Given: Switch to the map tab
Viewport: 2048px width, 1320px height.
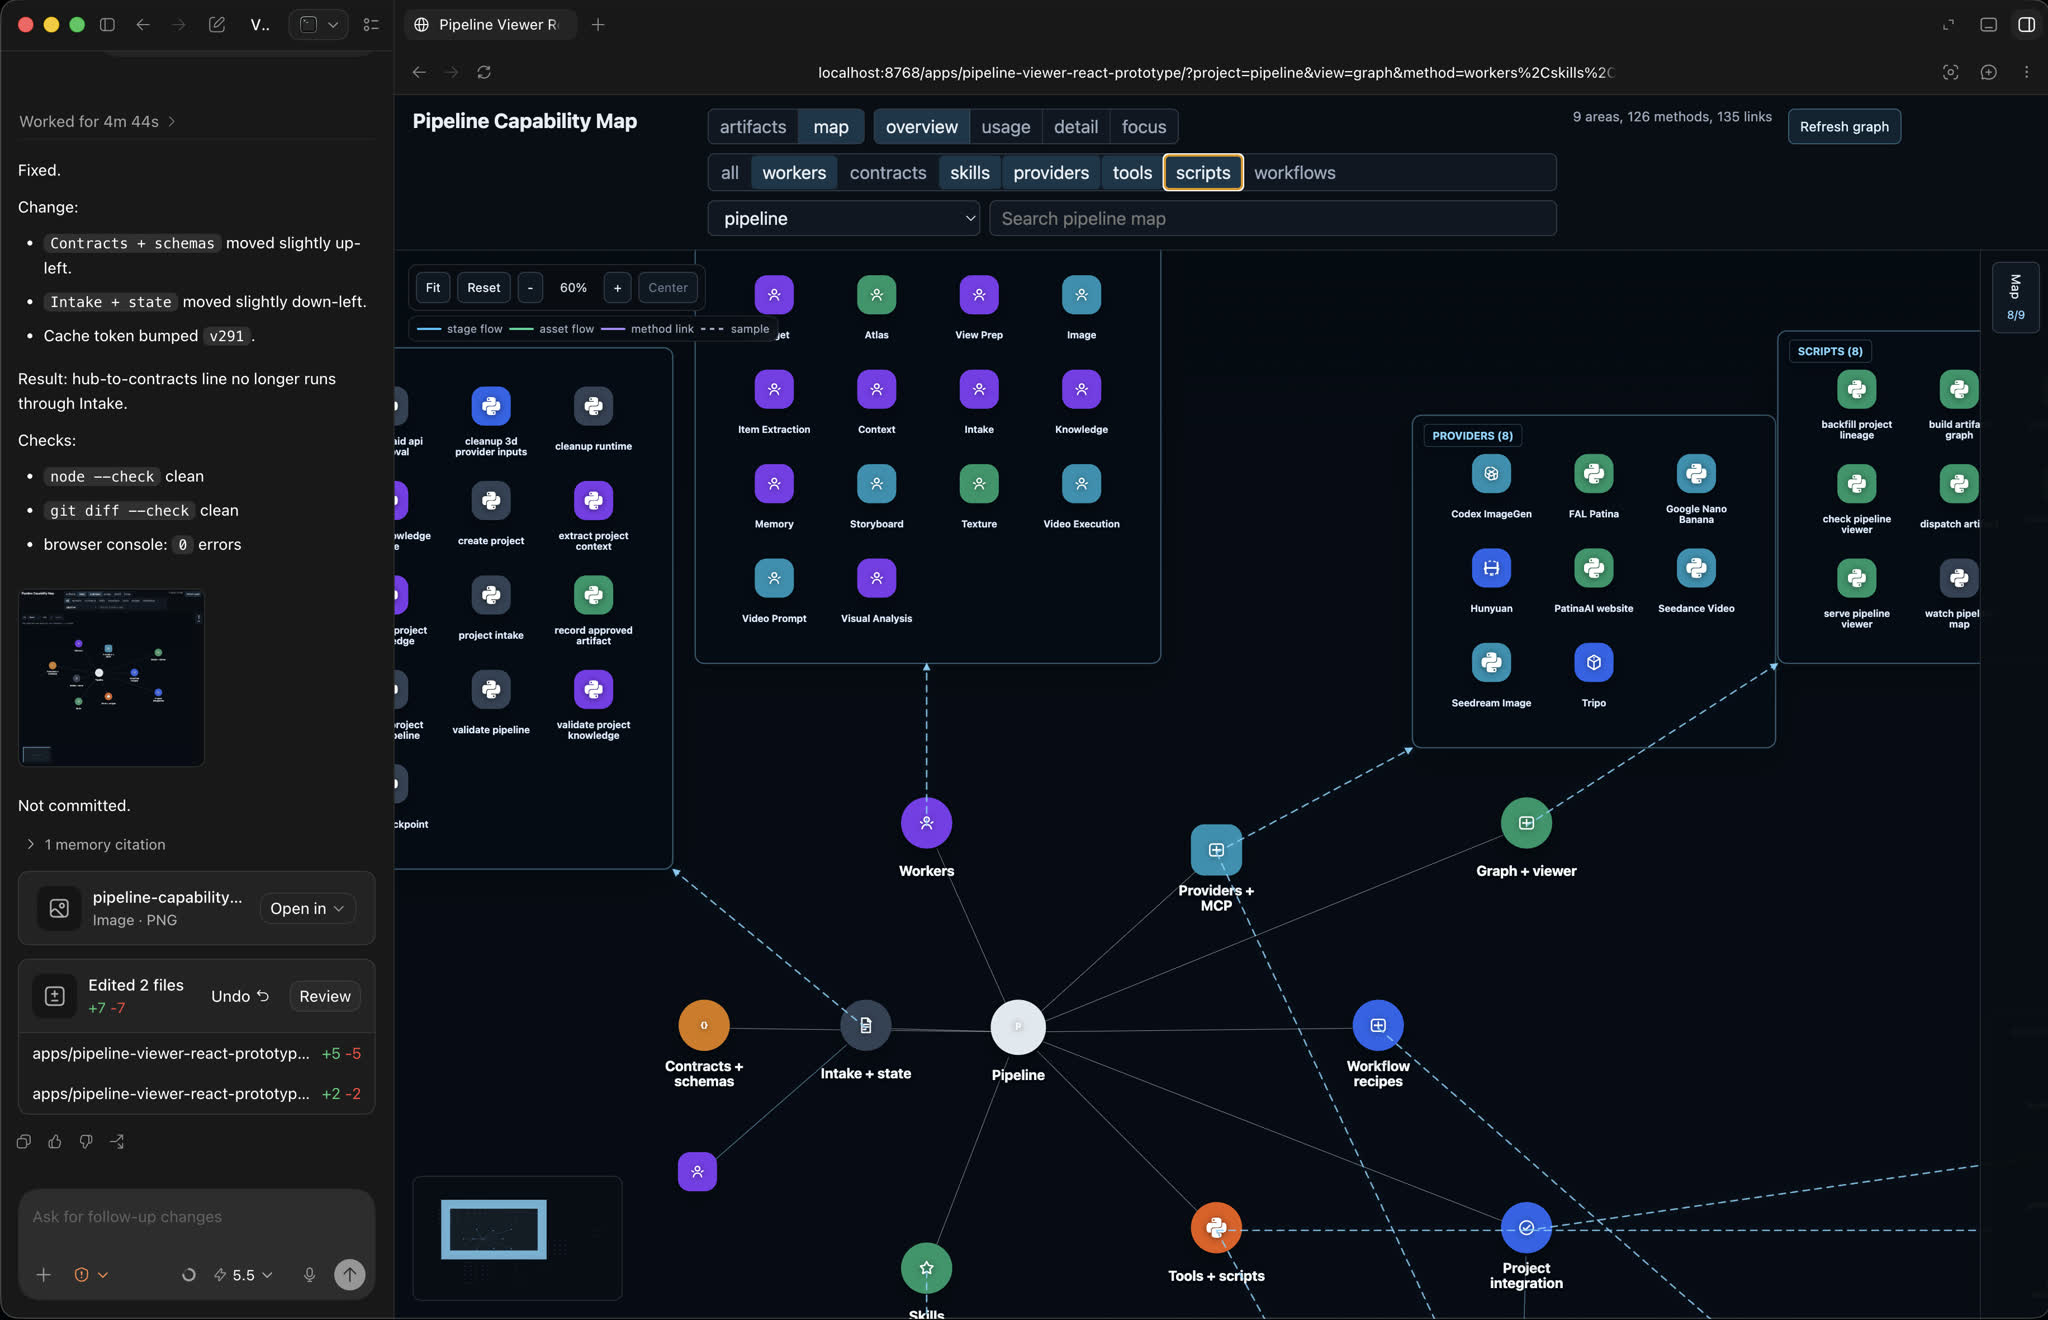Looking at the screenshot, I should click(x=831, y=127).
